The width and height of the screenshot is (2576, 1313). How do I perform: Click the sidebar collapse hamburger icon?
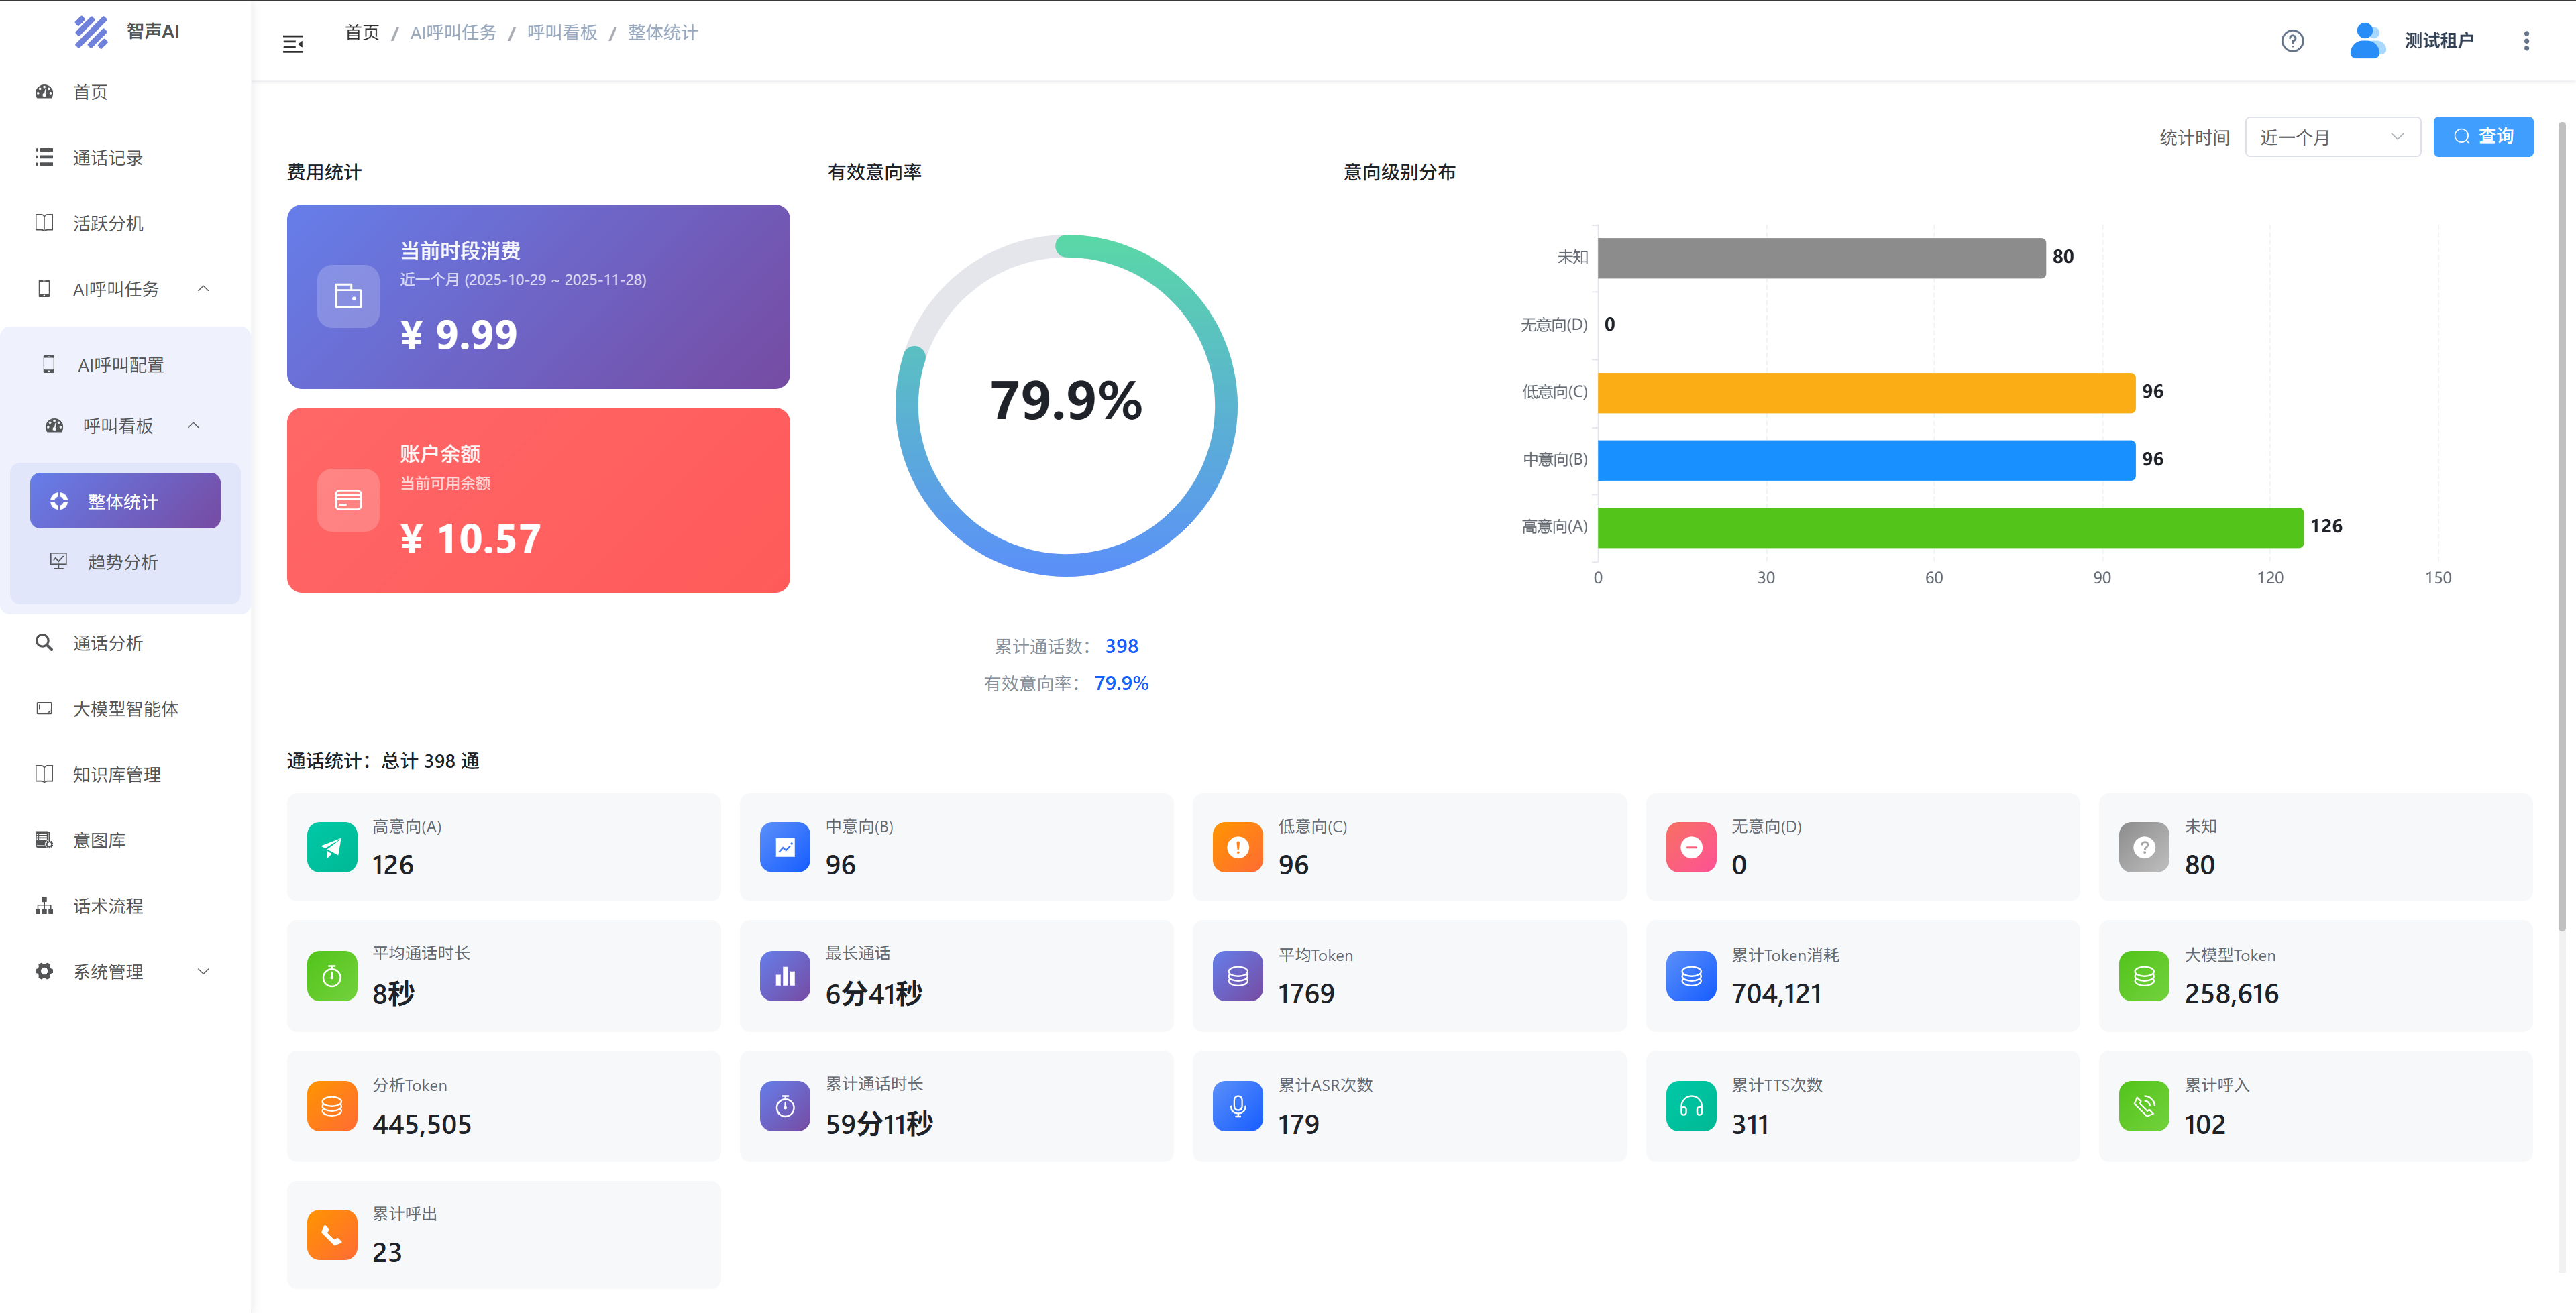click(x=293, y=44)
